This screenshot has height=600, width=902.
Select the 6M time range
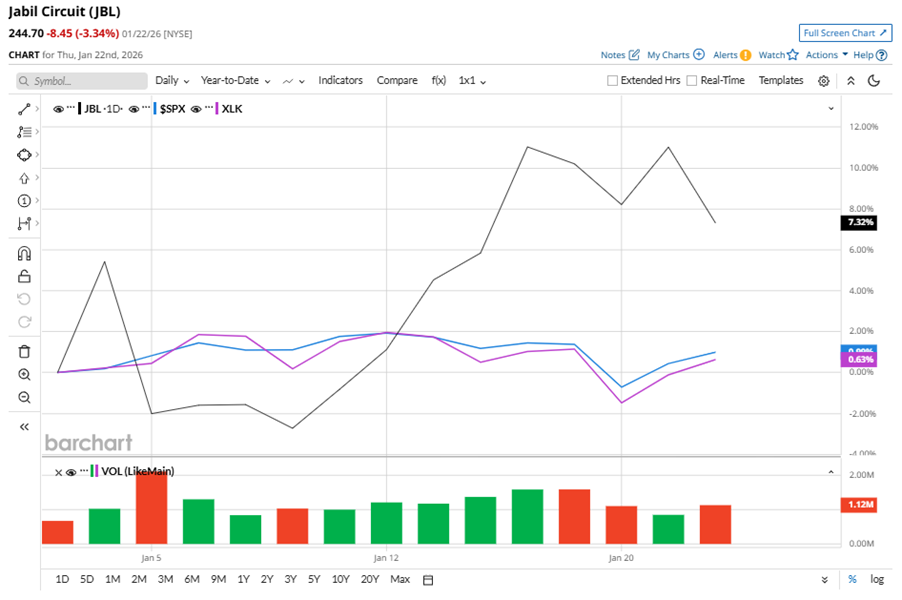[192, 579]
